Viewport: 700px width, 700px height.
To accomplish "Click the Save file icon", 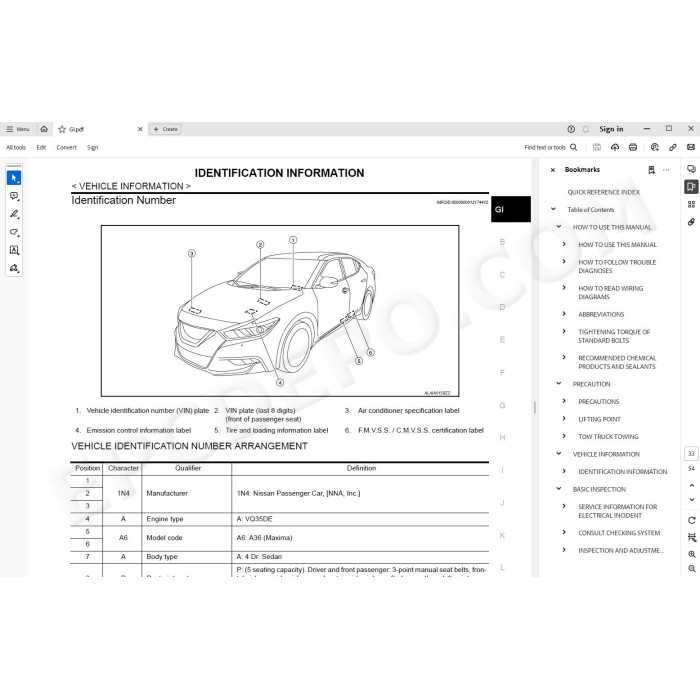I will point(596,147).
